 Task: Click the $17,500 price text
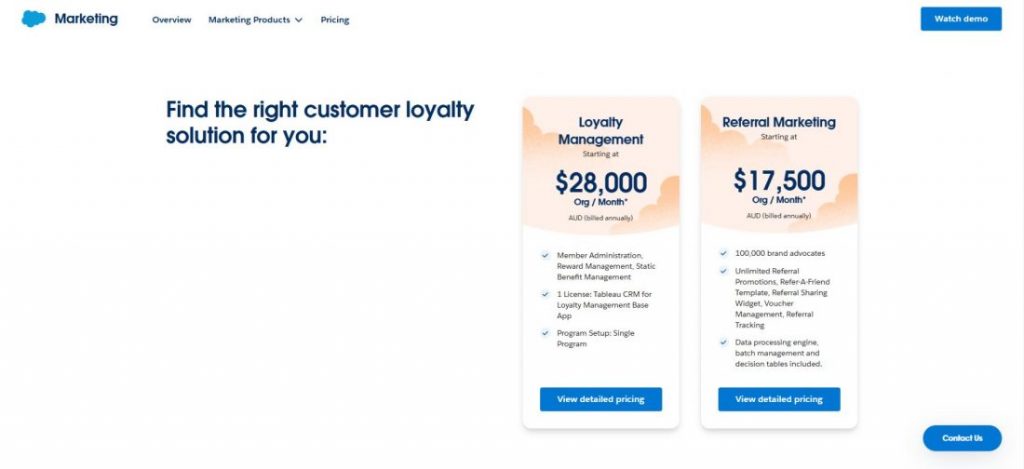coord(779,180)
